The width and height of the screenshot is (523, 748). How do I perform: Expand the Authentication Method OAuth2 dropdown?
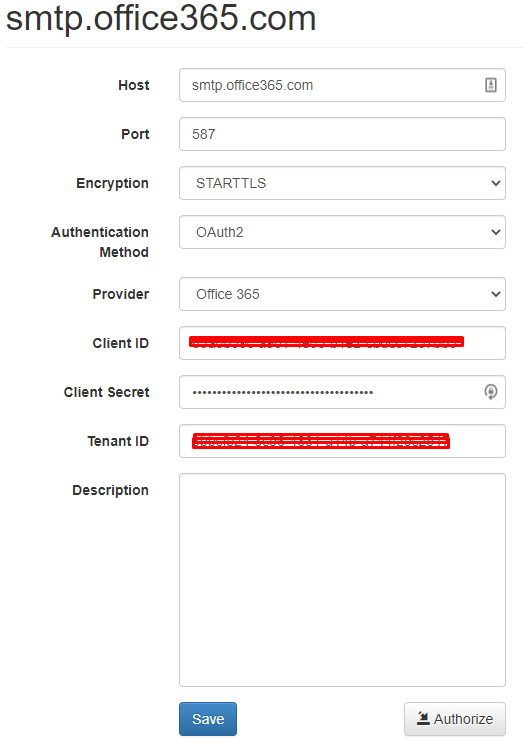[342, 232]
